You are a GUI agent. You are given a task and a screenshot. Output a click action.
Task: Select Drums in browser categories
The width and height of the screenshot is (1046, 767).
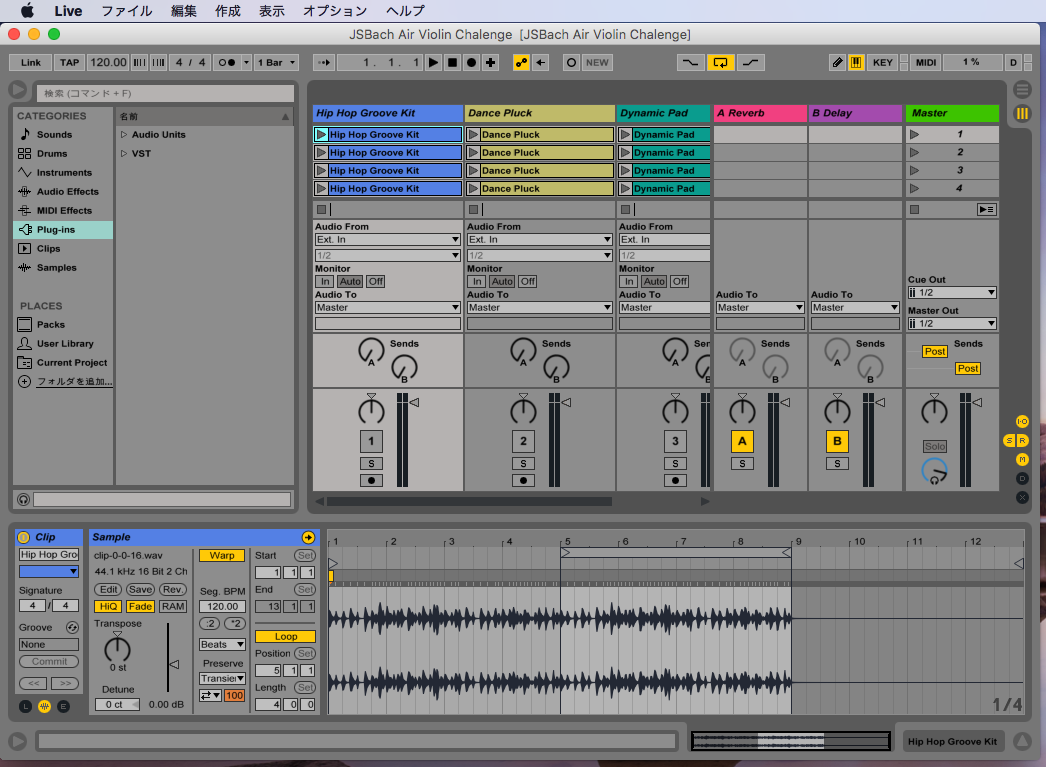tap(52, 153)
